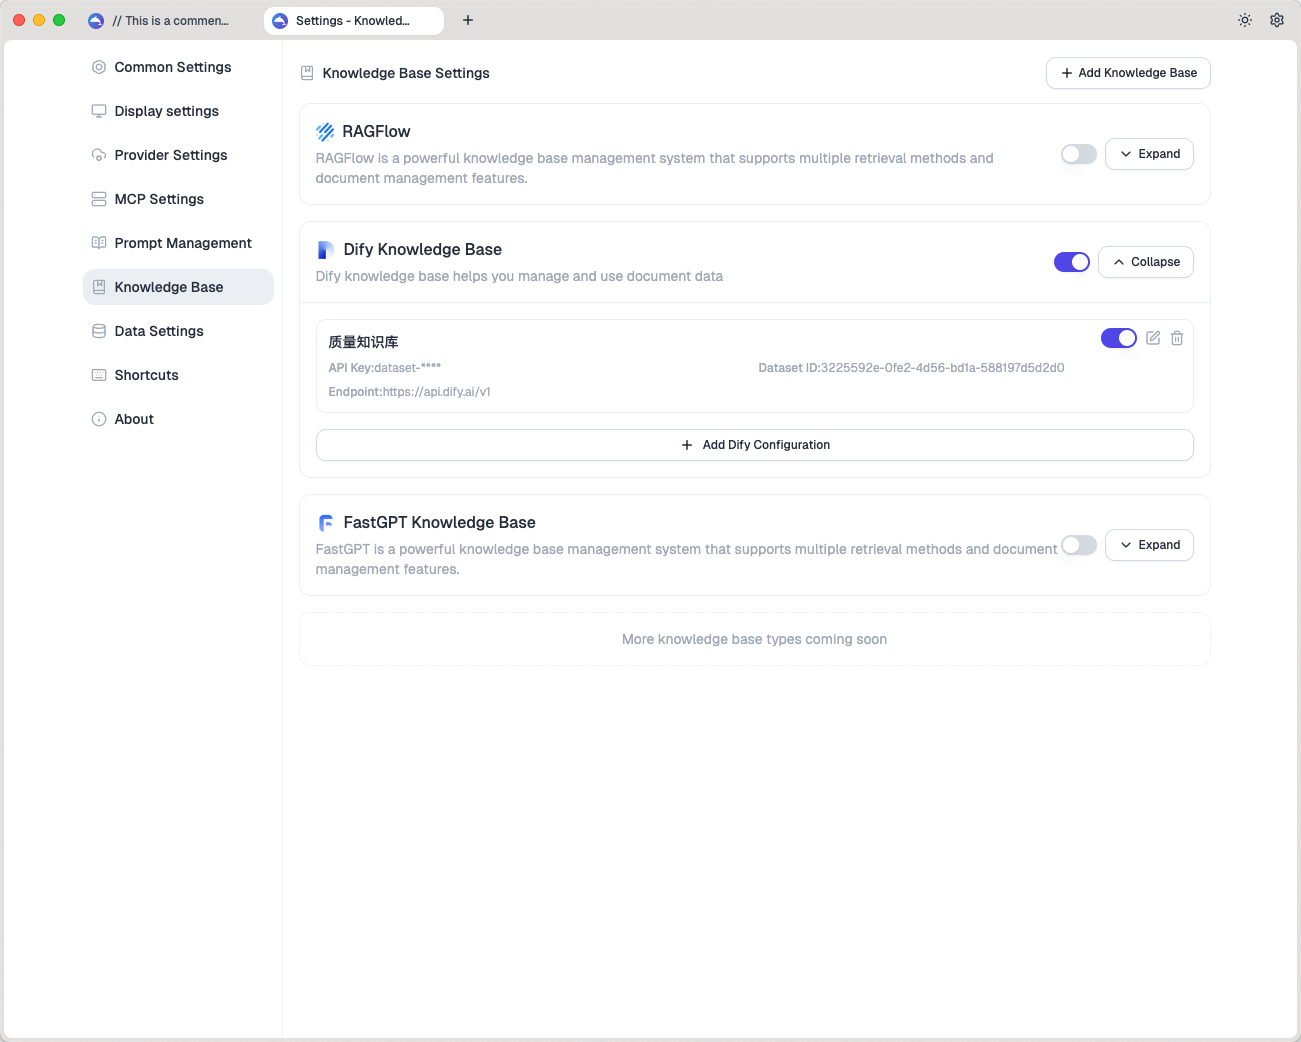1301x1042 pixels.
Task: Click the Dify Knowledge Base heading
Action: coord(422,250)
